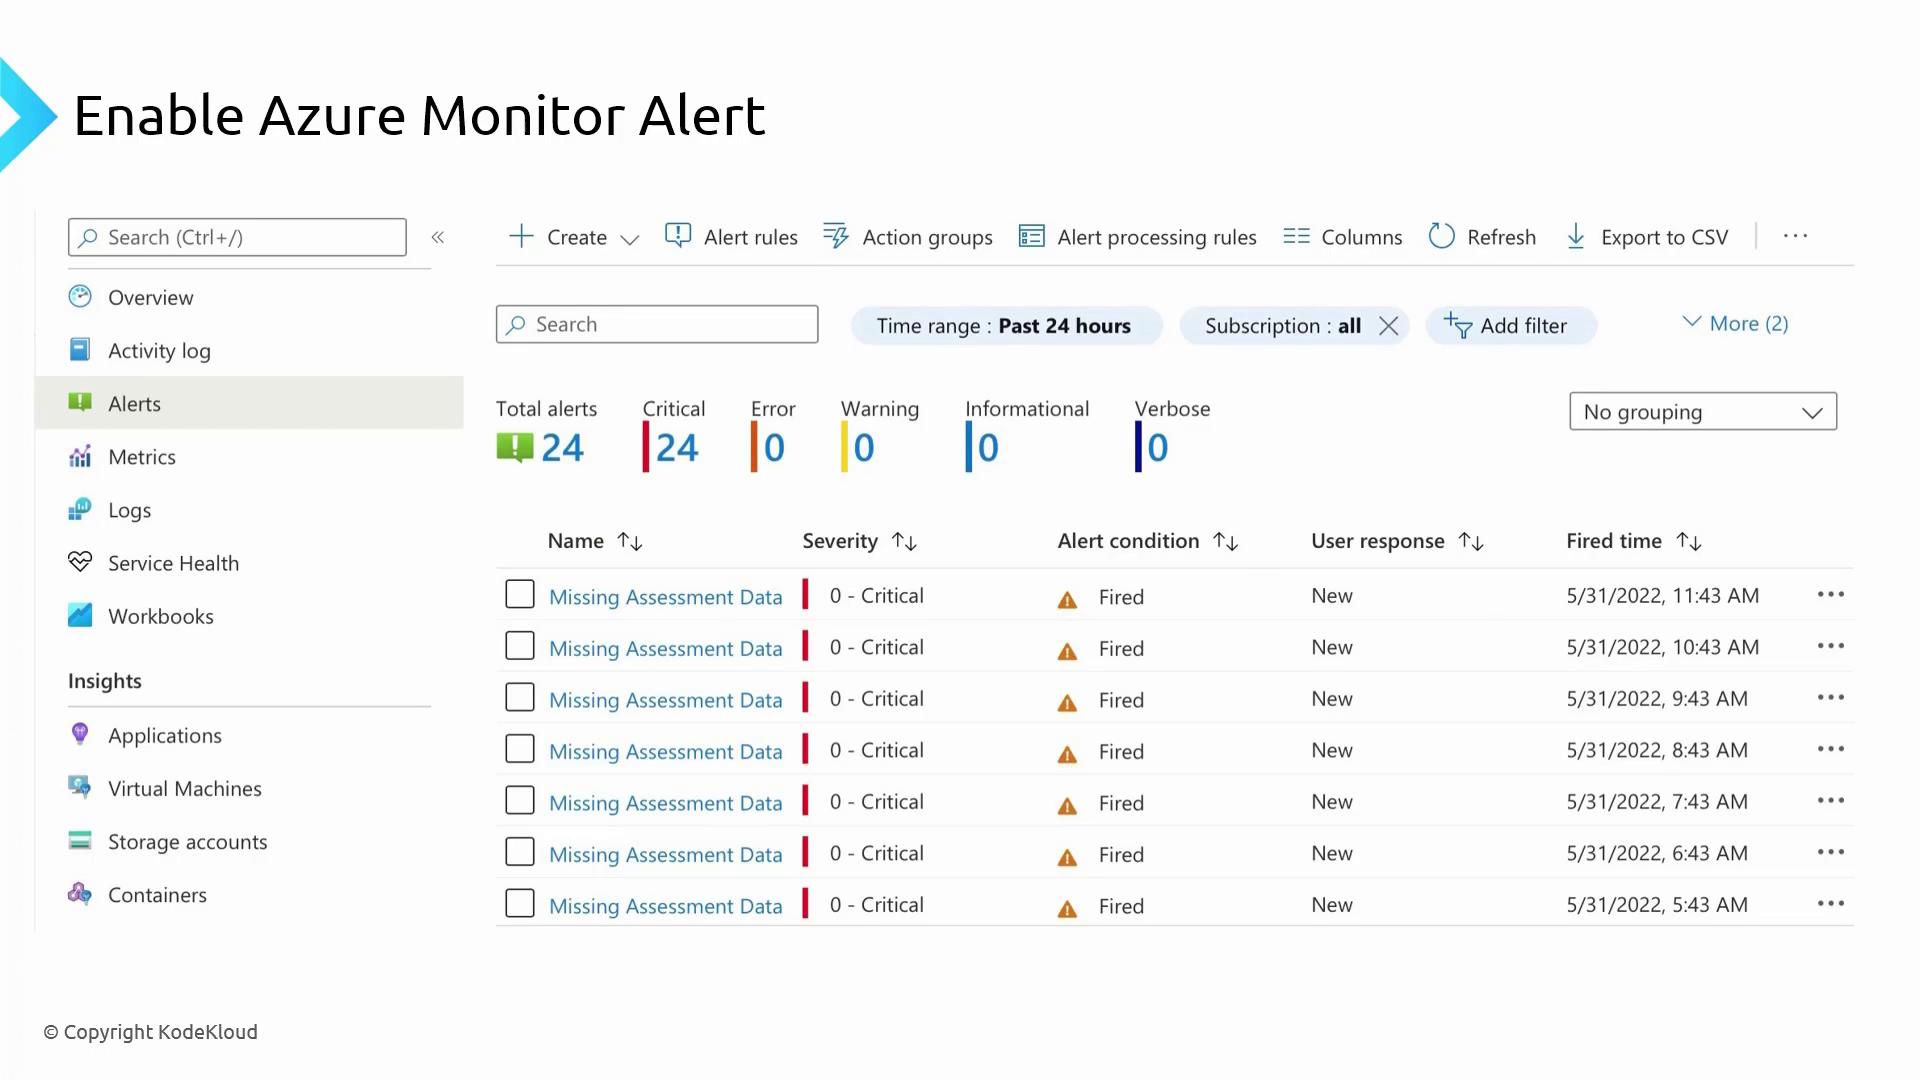Screen dimensions: 1920x1080
Task: Open Columns settings icon
Action: [x=1296, y=236]
